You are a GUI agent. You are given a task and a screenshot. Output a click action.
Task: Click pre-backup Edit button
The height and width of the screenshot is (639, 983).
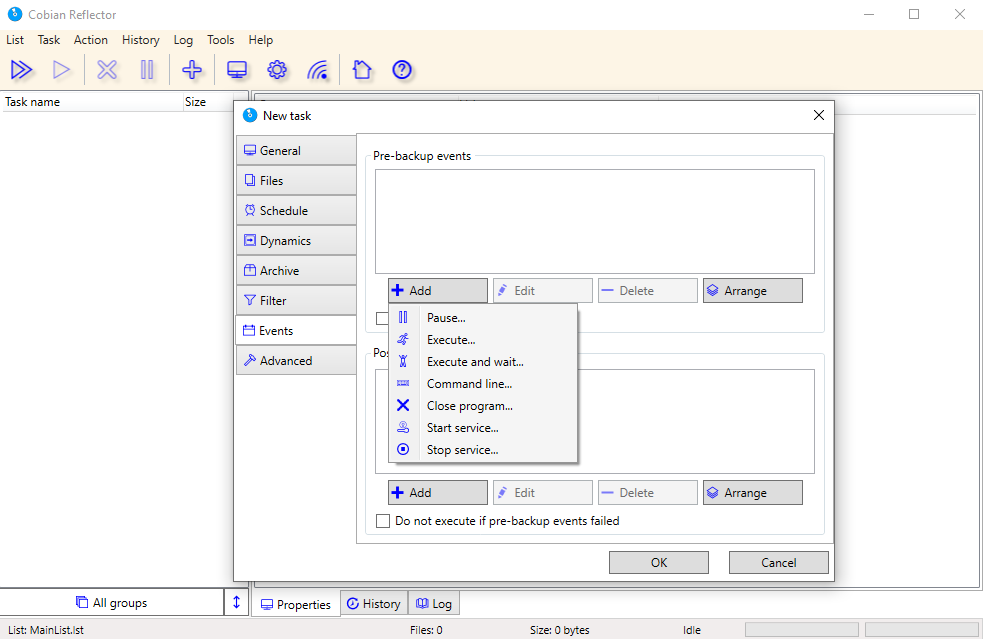(x=543, y=290)
